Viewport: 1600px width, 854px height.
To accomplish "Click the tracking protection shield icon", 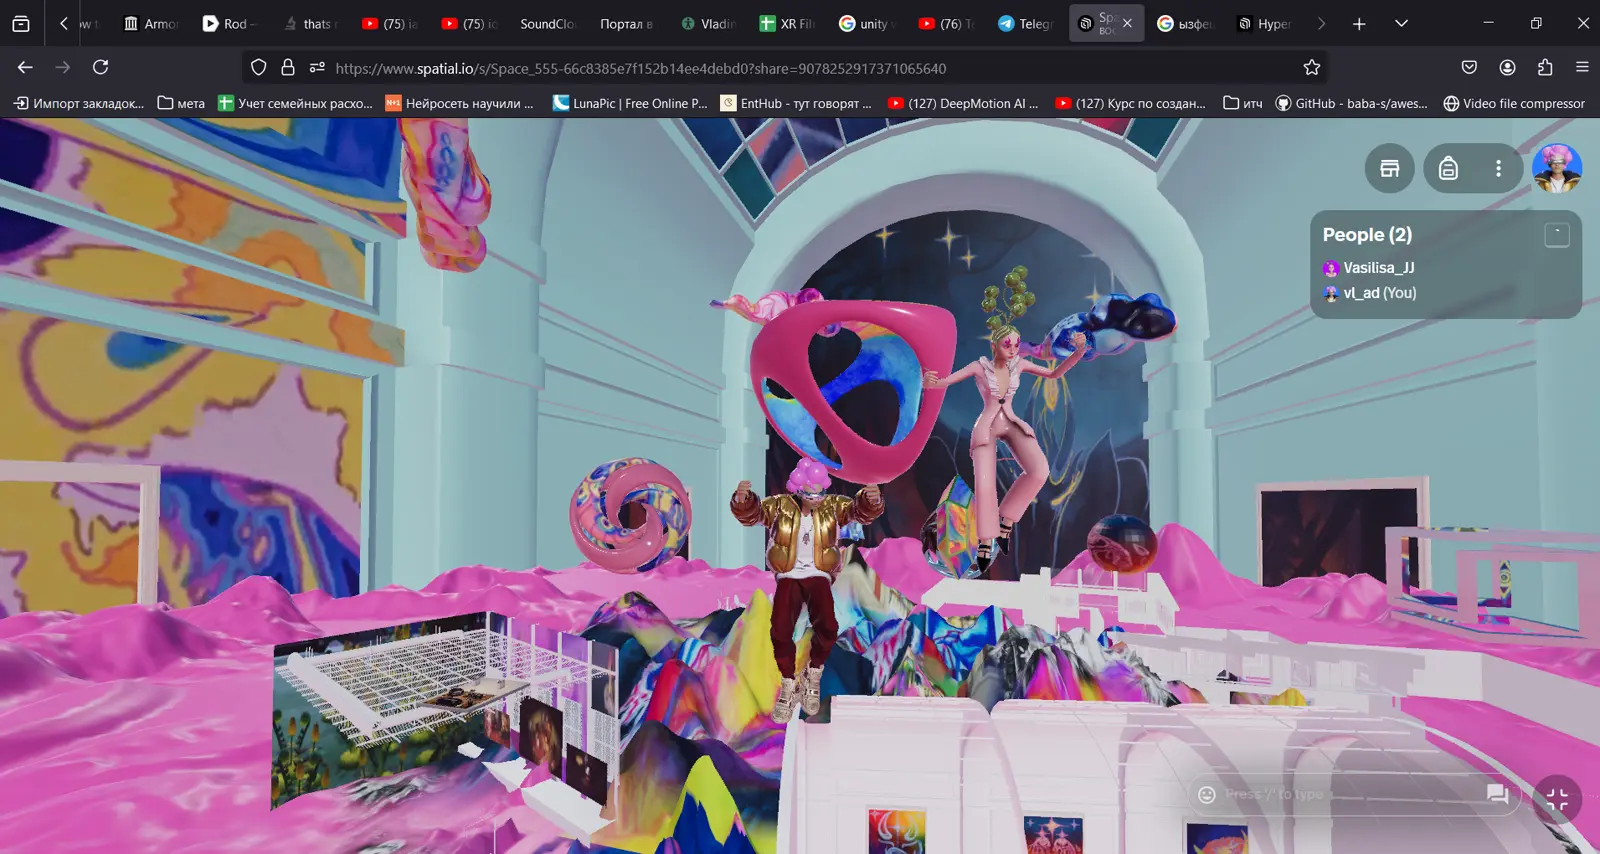I will tap(259, 68).
